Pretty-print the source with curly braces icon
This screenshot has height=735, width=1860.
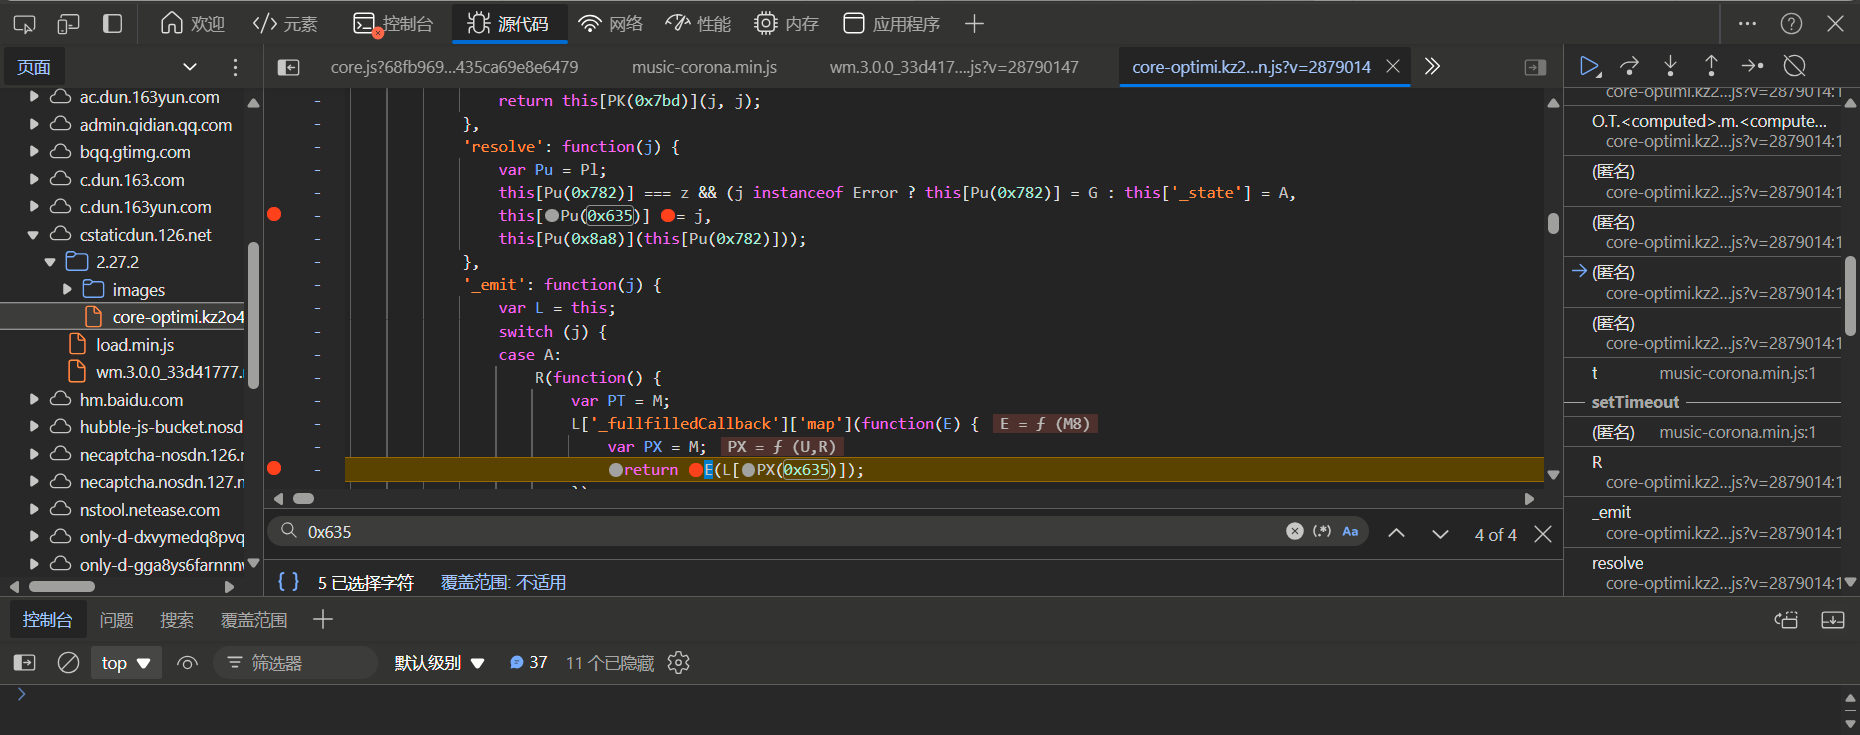coord(288,582)
